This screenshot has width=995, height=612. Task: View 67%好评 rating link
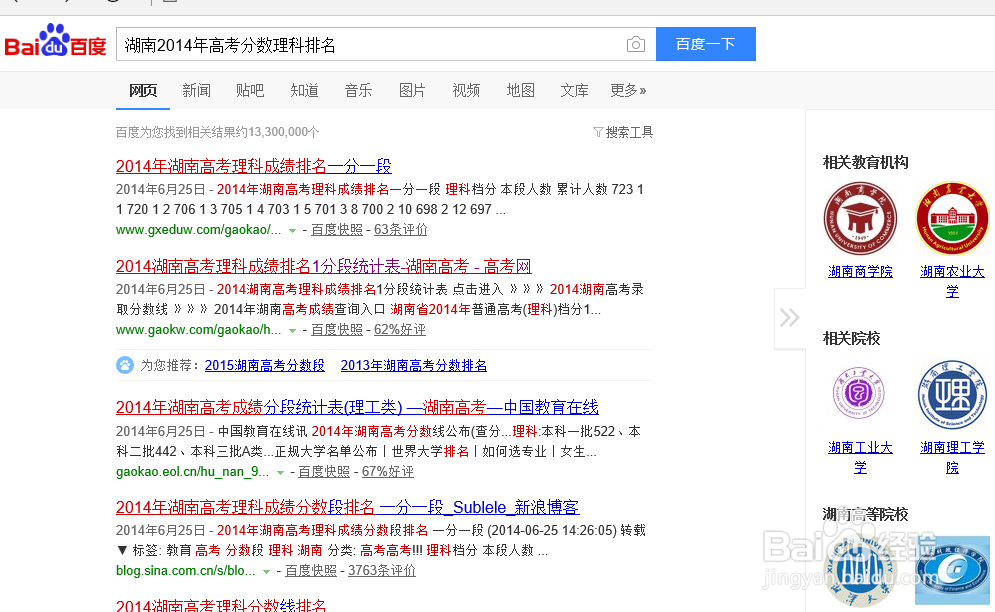point(388,472)
